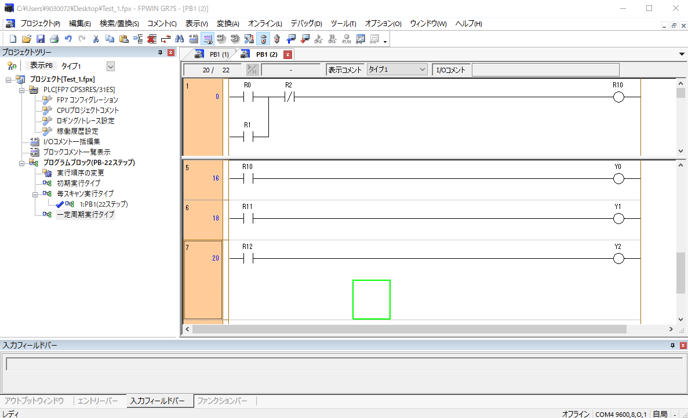Close the project tree panel

tap(171, 53)
